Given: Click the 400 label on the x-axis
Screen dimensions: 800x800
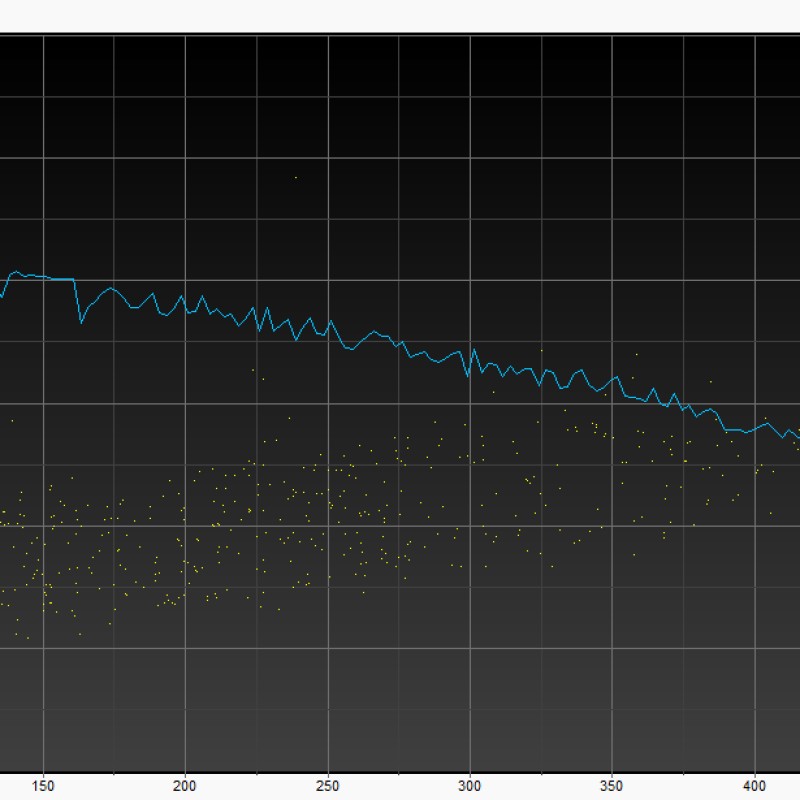Looking at the screenshot, I should [755, 785].
